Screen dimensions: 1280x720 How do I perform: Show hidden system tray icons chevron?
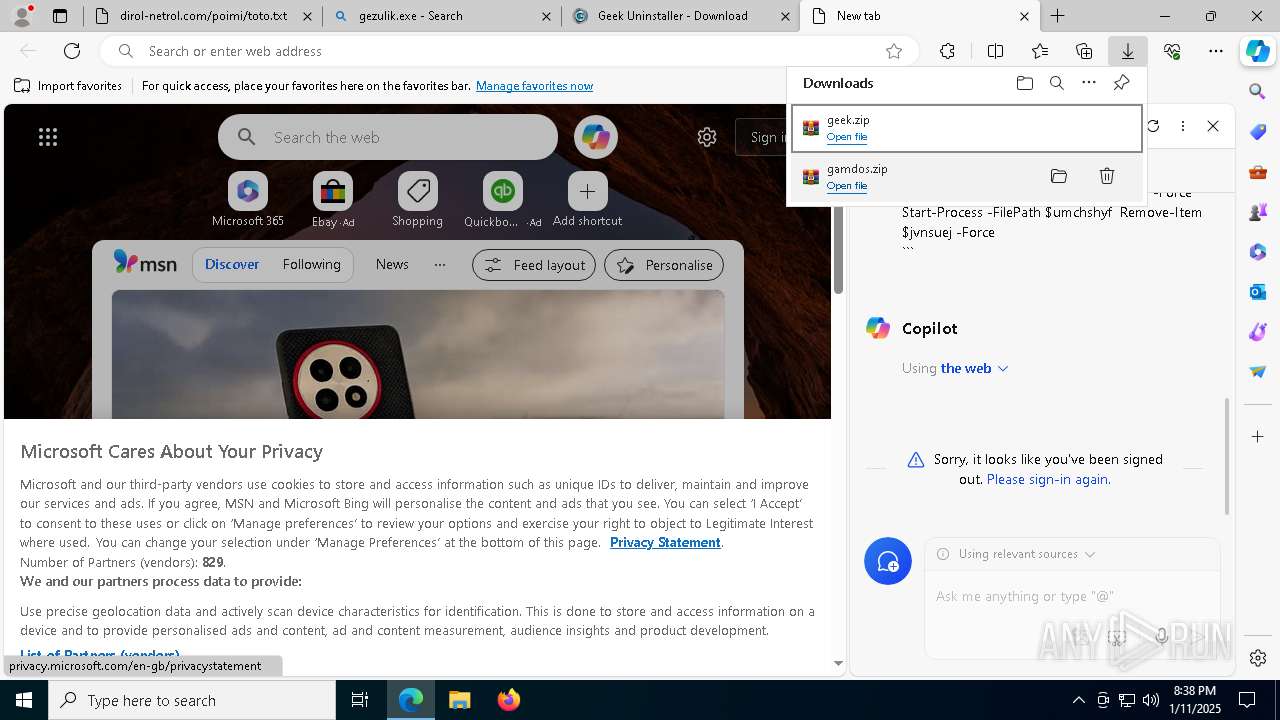(1078, 700)
